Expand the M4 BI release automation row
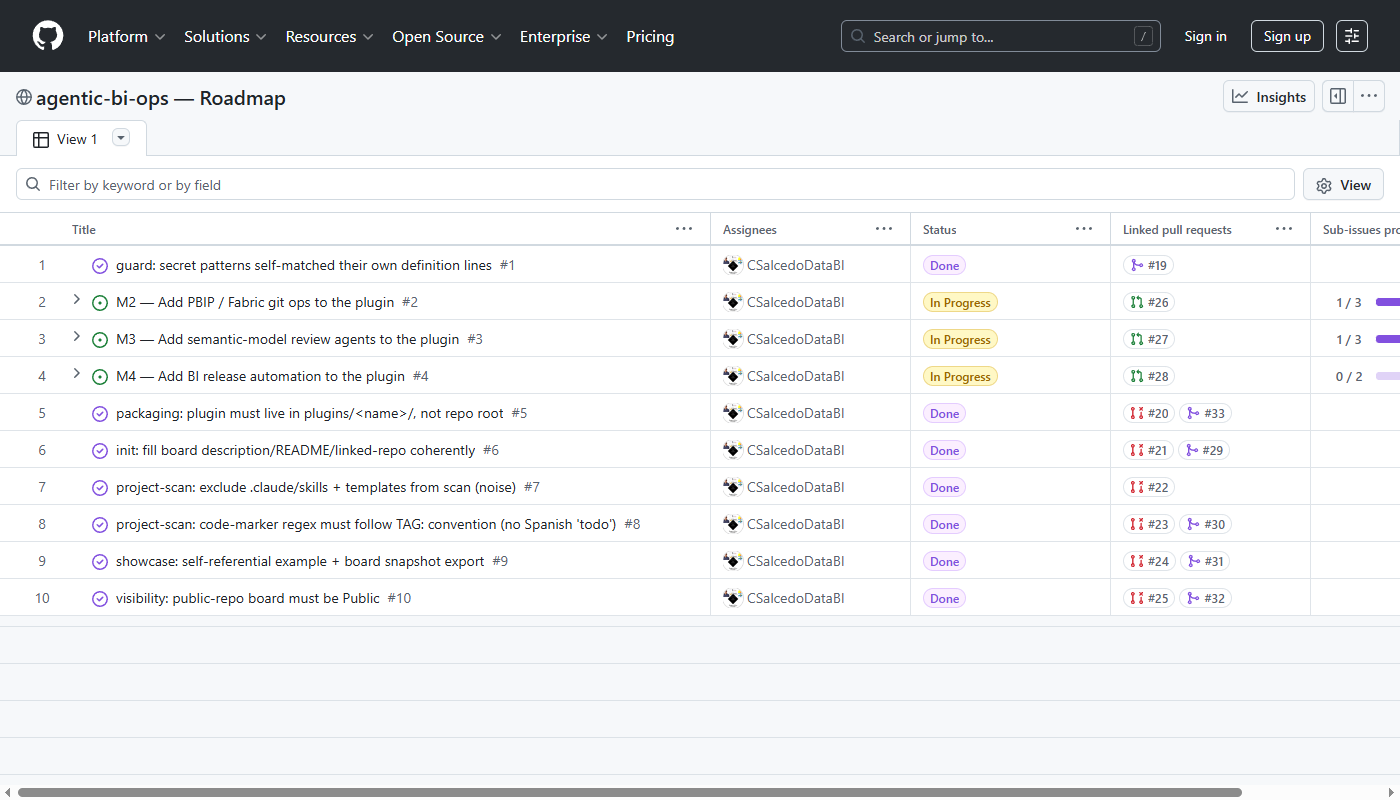This screenshot has height=800, width=1400. pos(77,374)
